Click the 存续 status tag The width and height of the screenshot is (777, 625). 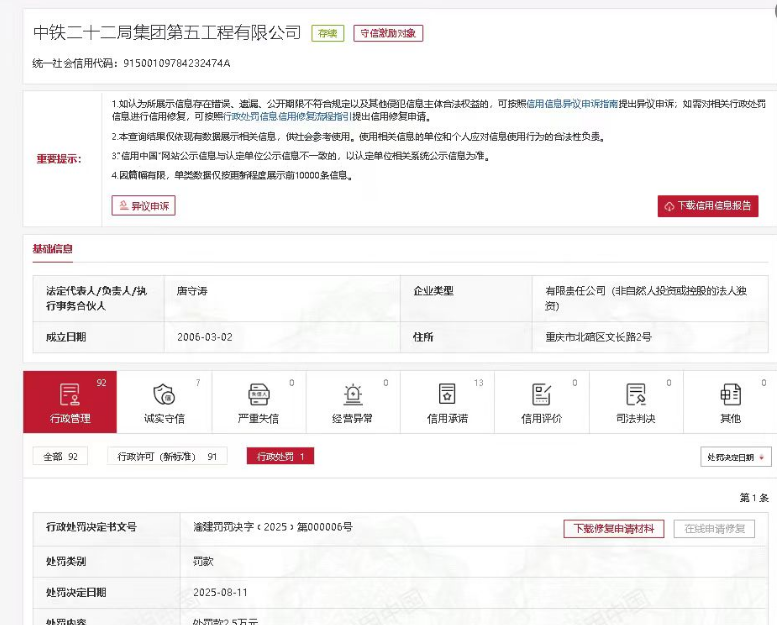tap(328, 33)
